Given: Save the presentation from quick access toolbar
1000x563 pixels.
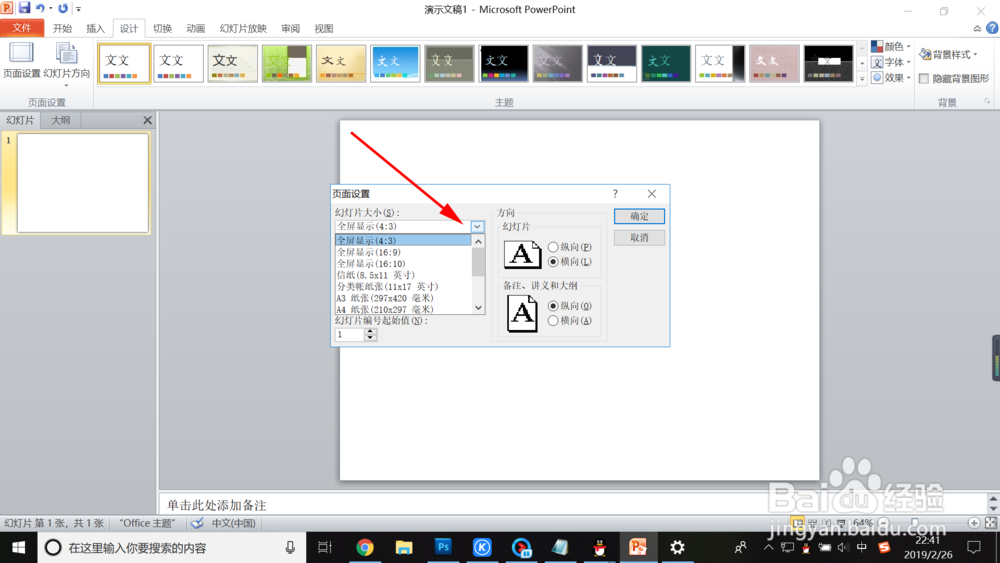Looking at the screenshot, I should pyautogui.click(x=24, y=8).
